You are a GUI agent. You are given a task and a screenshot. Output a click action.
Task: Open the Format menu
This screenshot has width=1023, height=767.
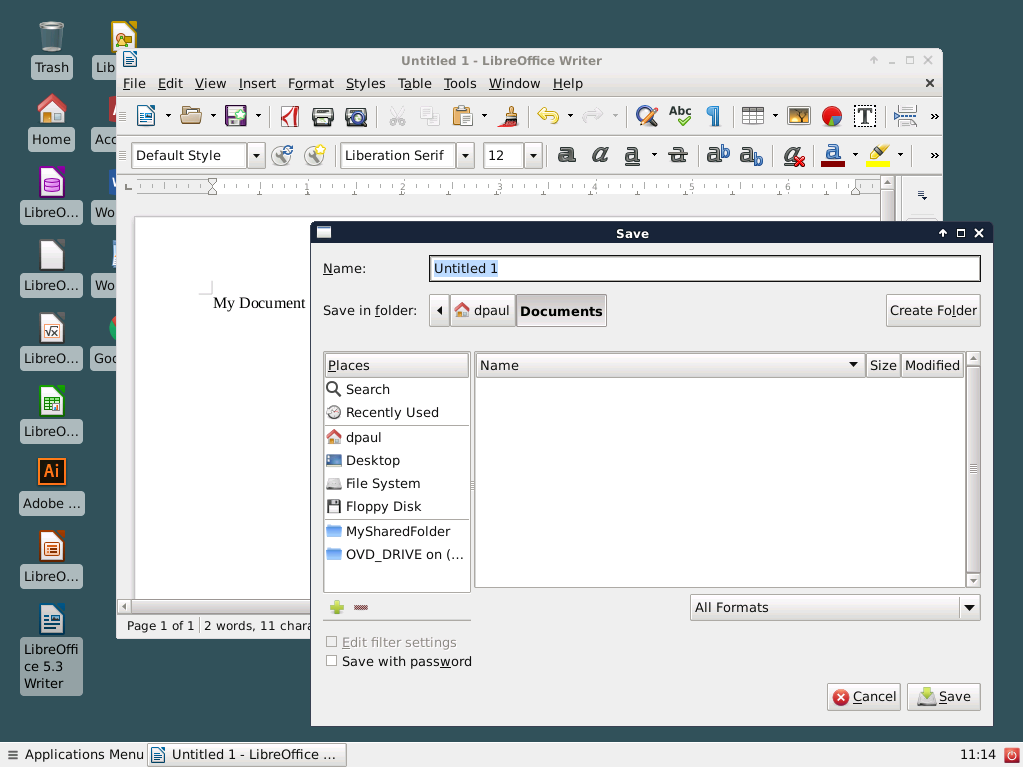pos(310,83)
